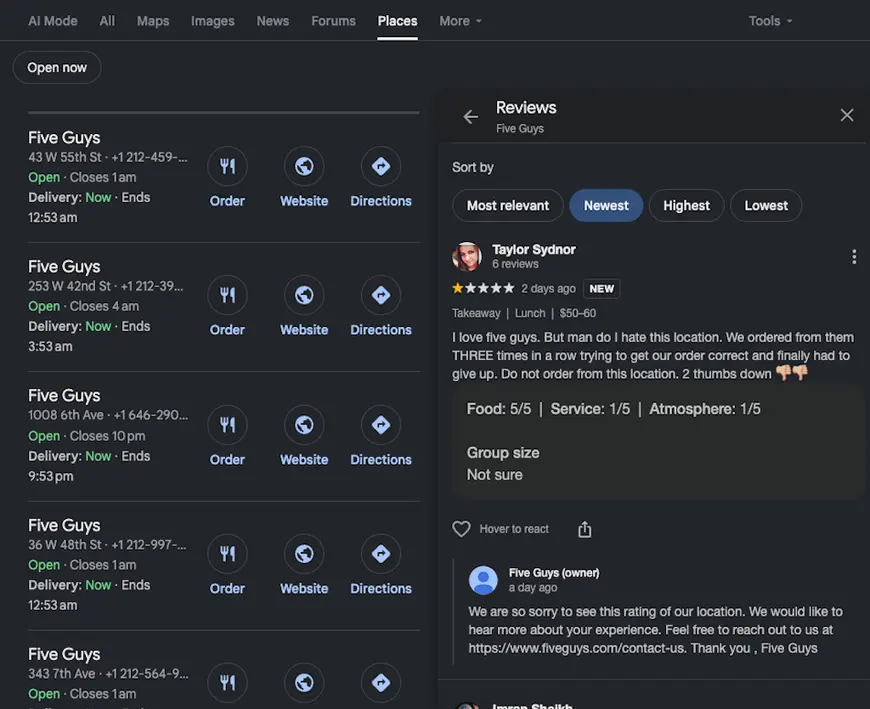Open Website icon for 43 W 55th St
870x709 pixels.
[304, 166]
